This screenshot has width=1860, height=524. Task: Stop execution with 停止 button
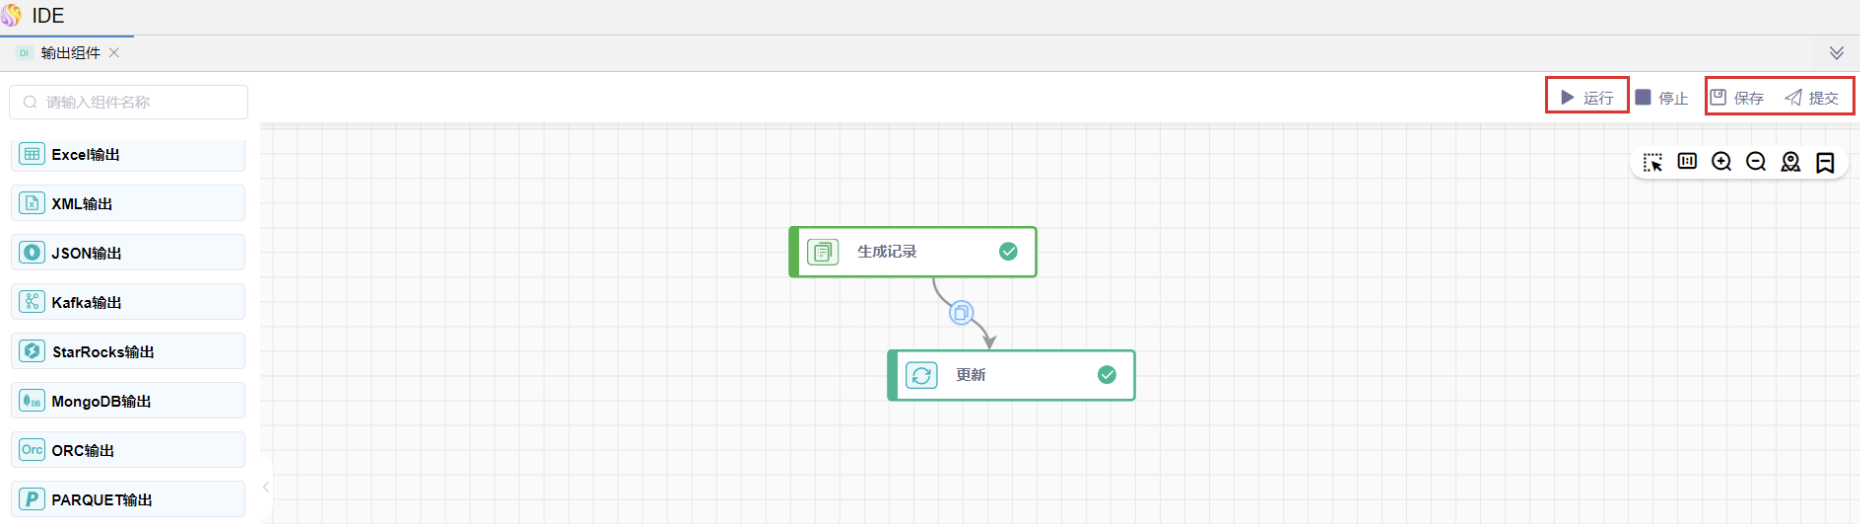tap(1662, 98)
